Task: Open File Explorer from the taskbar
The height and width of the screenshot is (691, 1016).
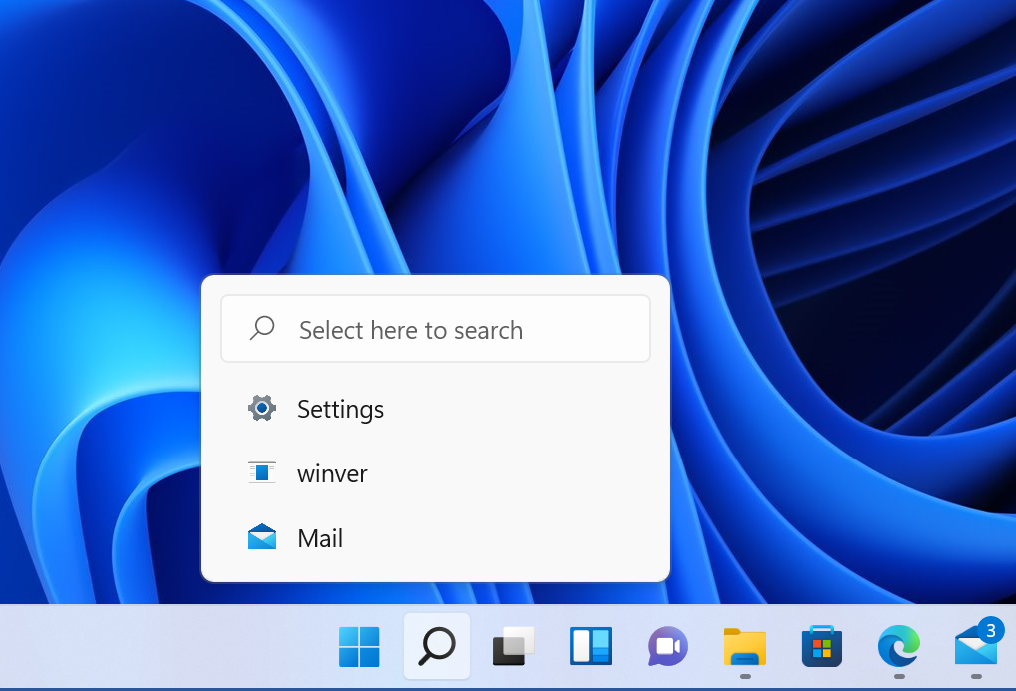Action: (743, 647)
